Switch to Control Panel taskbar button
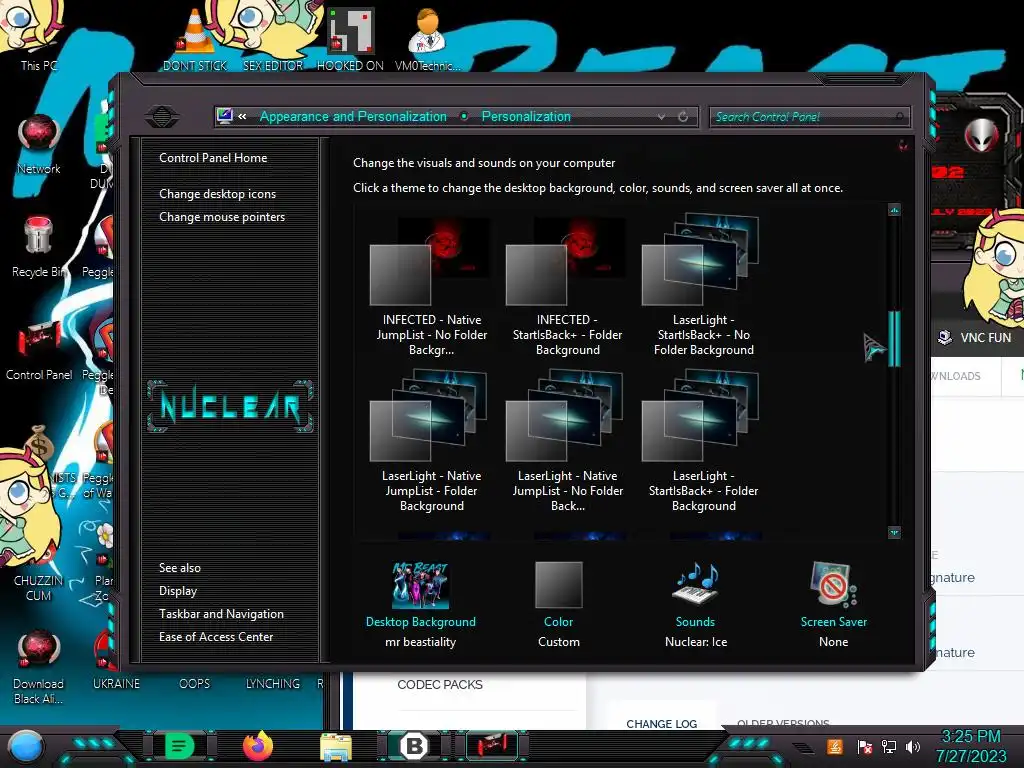1024x768 pixels. [492, 746]
